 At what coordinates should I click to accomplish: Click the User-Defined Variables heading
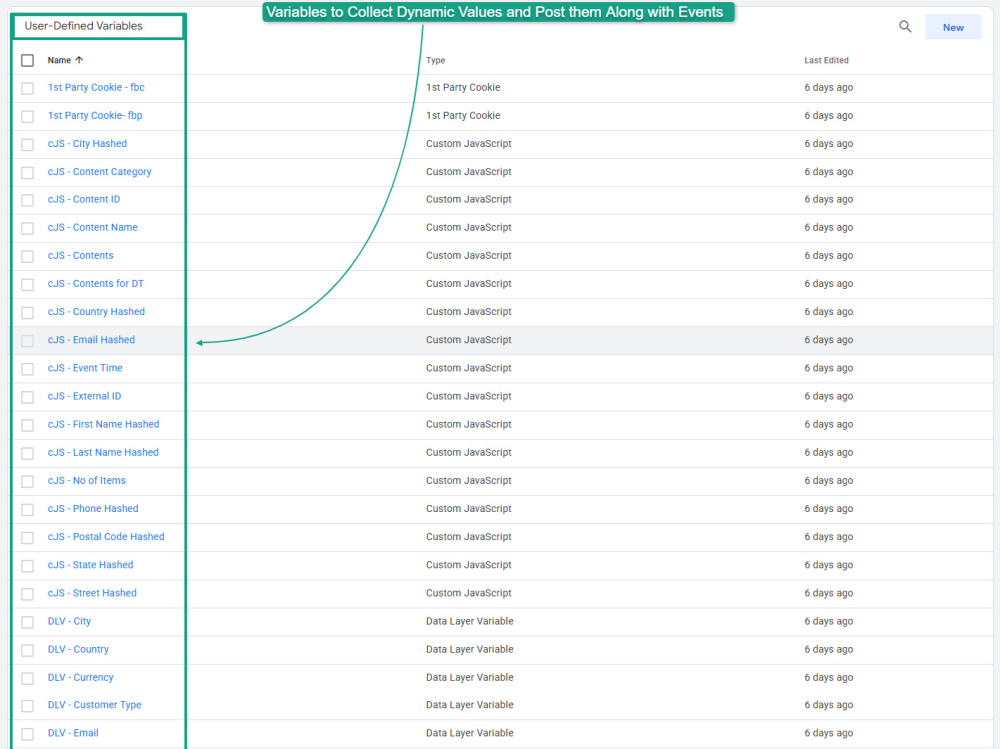[x=84, y=26]
